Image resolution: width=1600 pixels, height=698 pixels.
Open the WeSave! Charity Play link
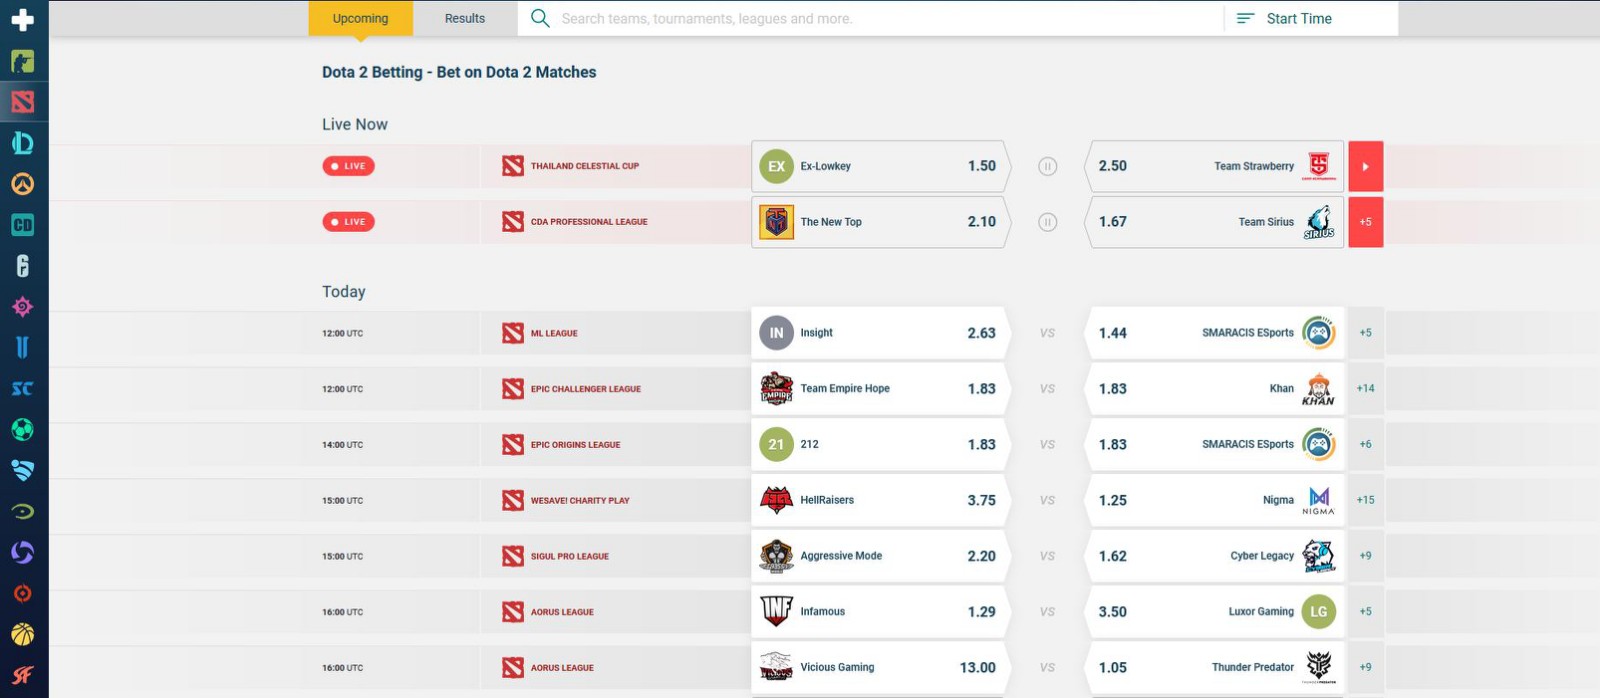click(580, 500)
